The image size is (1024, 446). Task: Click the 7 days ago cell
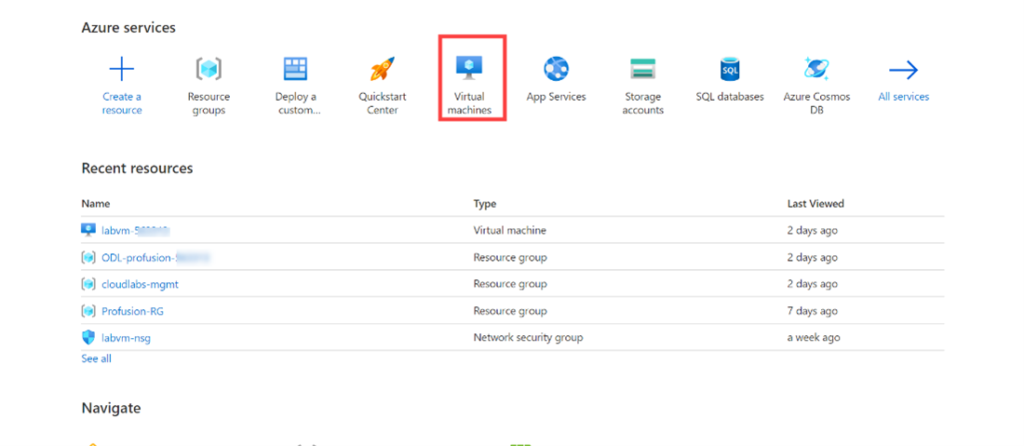point(812,311)
